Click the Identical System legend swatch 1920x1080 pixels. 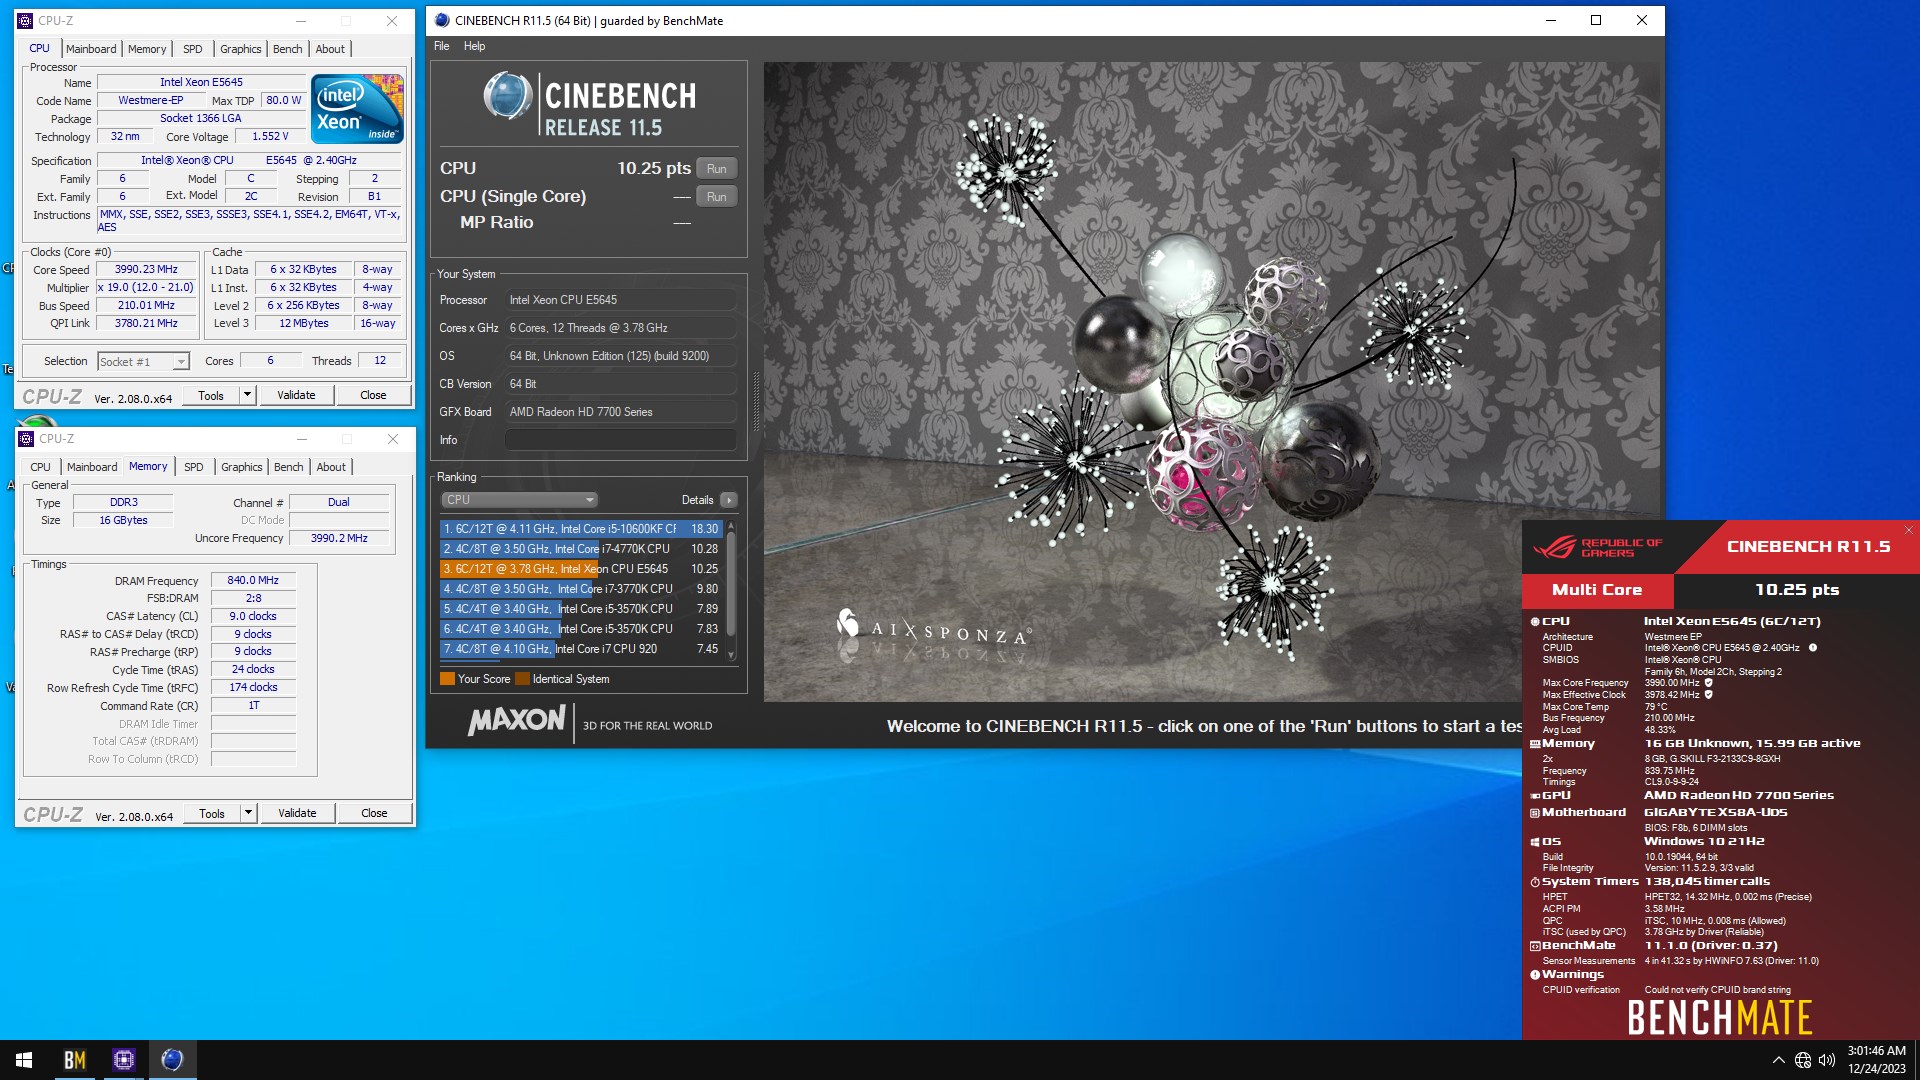522,679
